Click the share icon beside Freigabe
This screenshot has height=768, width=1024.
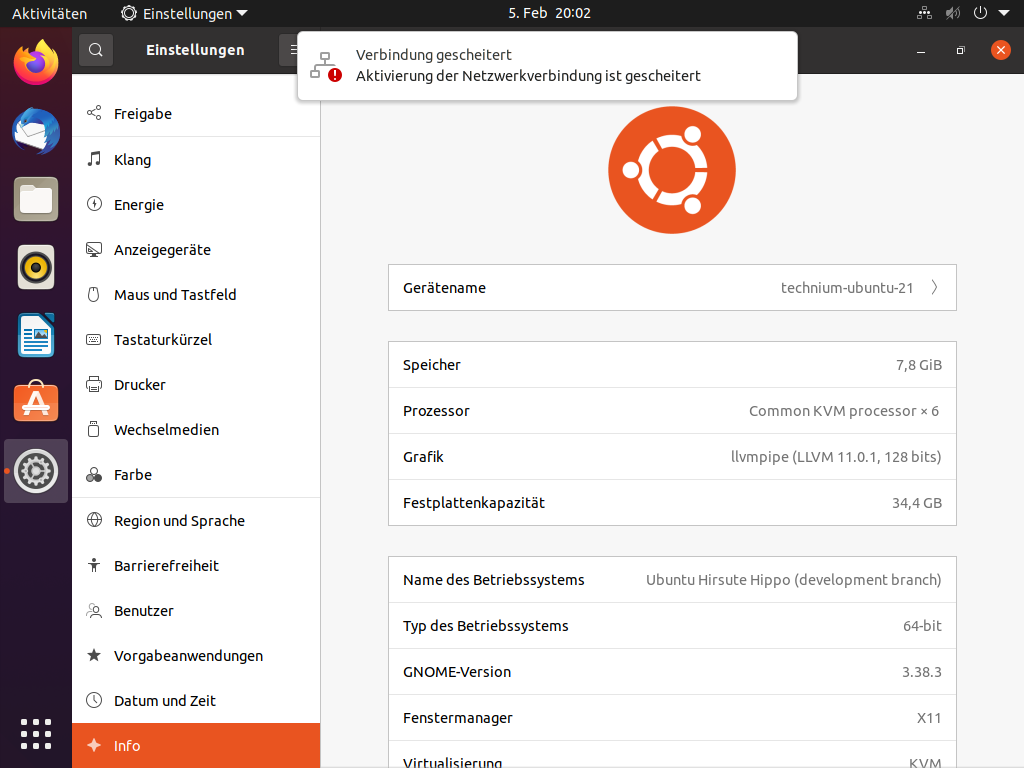pyautogui.click(x=94, y=113)
